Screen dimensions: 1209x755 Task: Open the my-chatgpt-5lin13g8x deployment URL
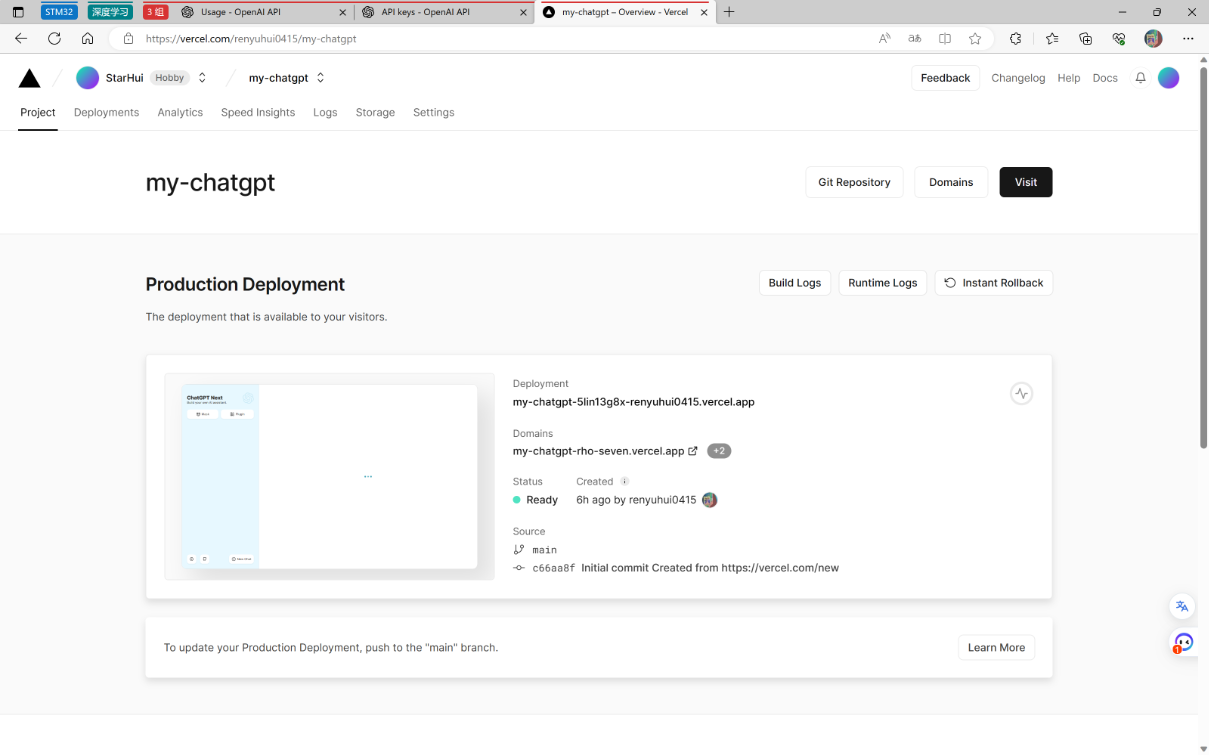point(633,402)
